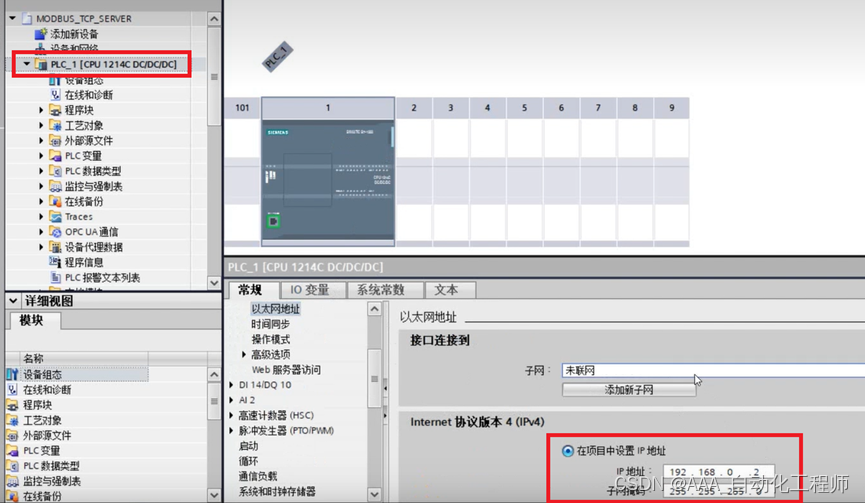
Task: Click the PLC 变量 icon in detail view list
Action: (x=12, y=451)
